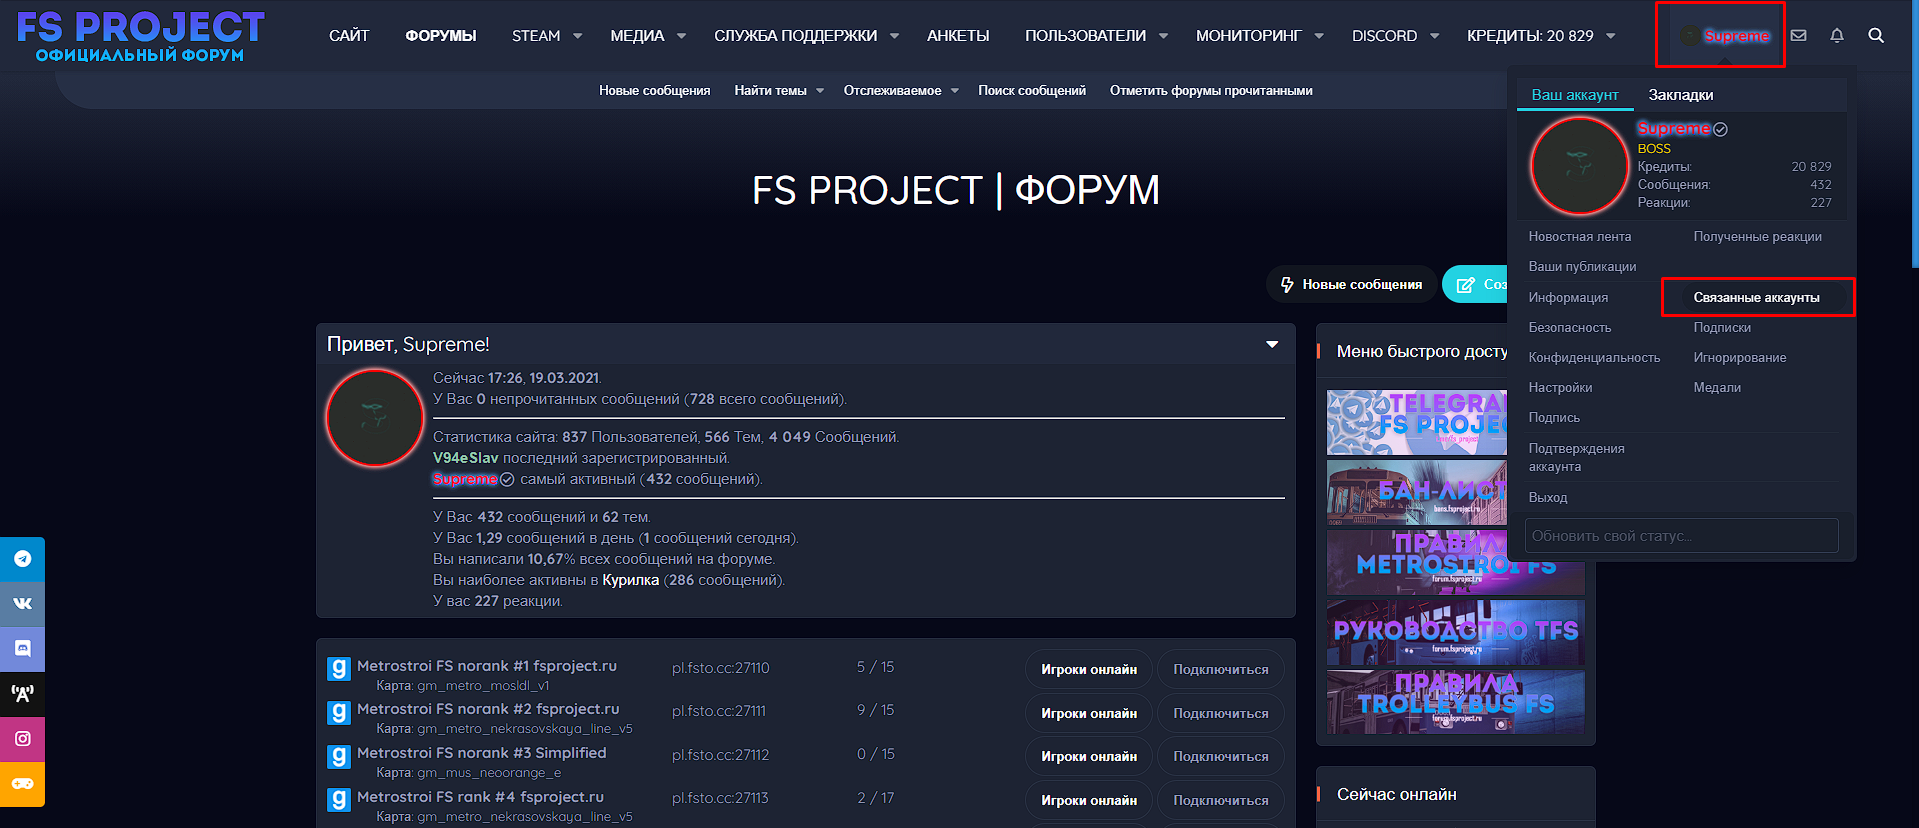
Task: Open the Telegram sidebar icon
Action: click(22, 559)
